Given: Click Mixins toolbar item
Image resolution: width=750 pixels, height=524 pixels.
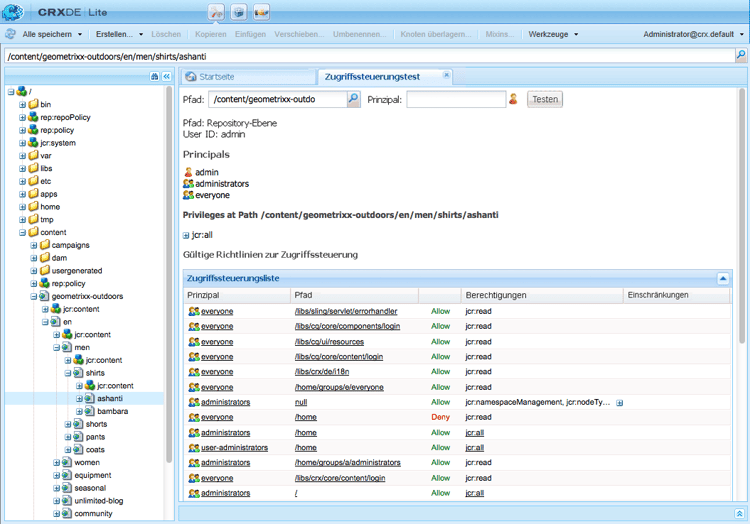Looking at the screenshot, I should pyautogui.click(x=500, y=34).
